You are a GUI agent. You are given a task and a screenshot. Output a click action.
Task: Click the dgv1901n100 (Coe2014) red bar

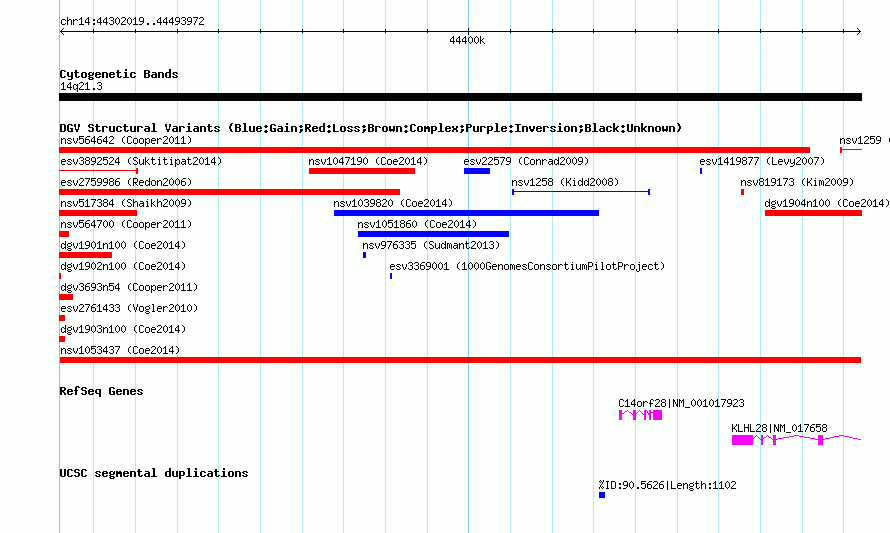[85, 255]
